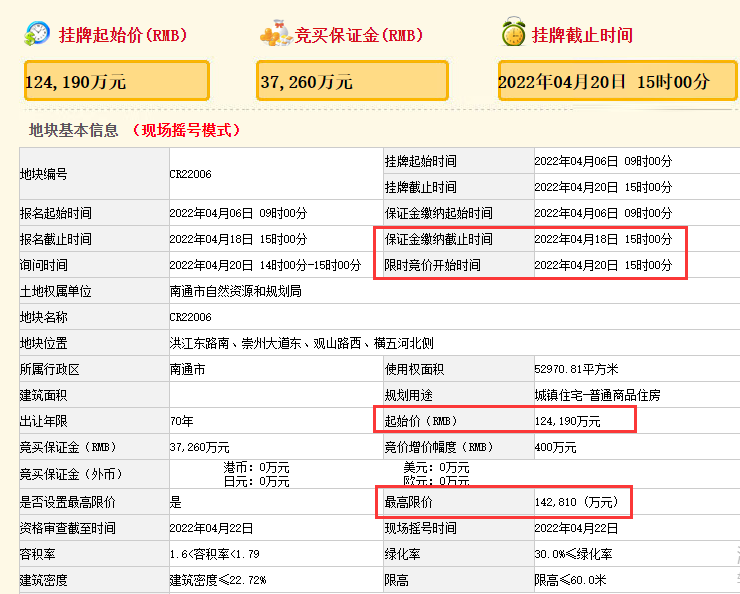Click the 37,260万元 deposit box

pos(352,81)
